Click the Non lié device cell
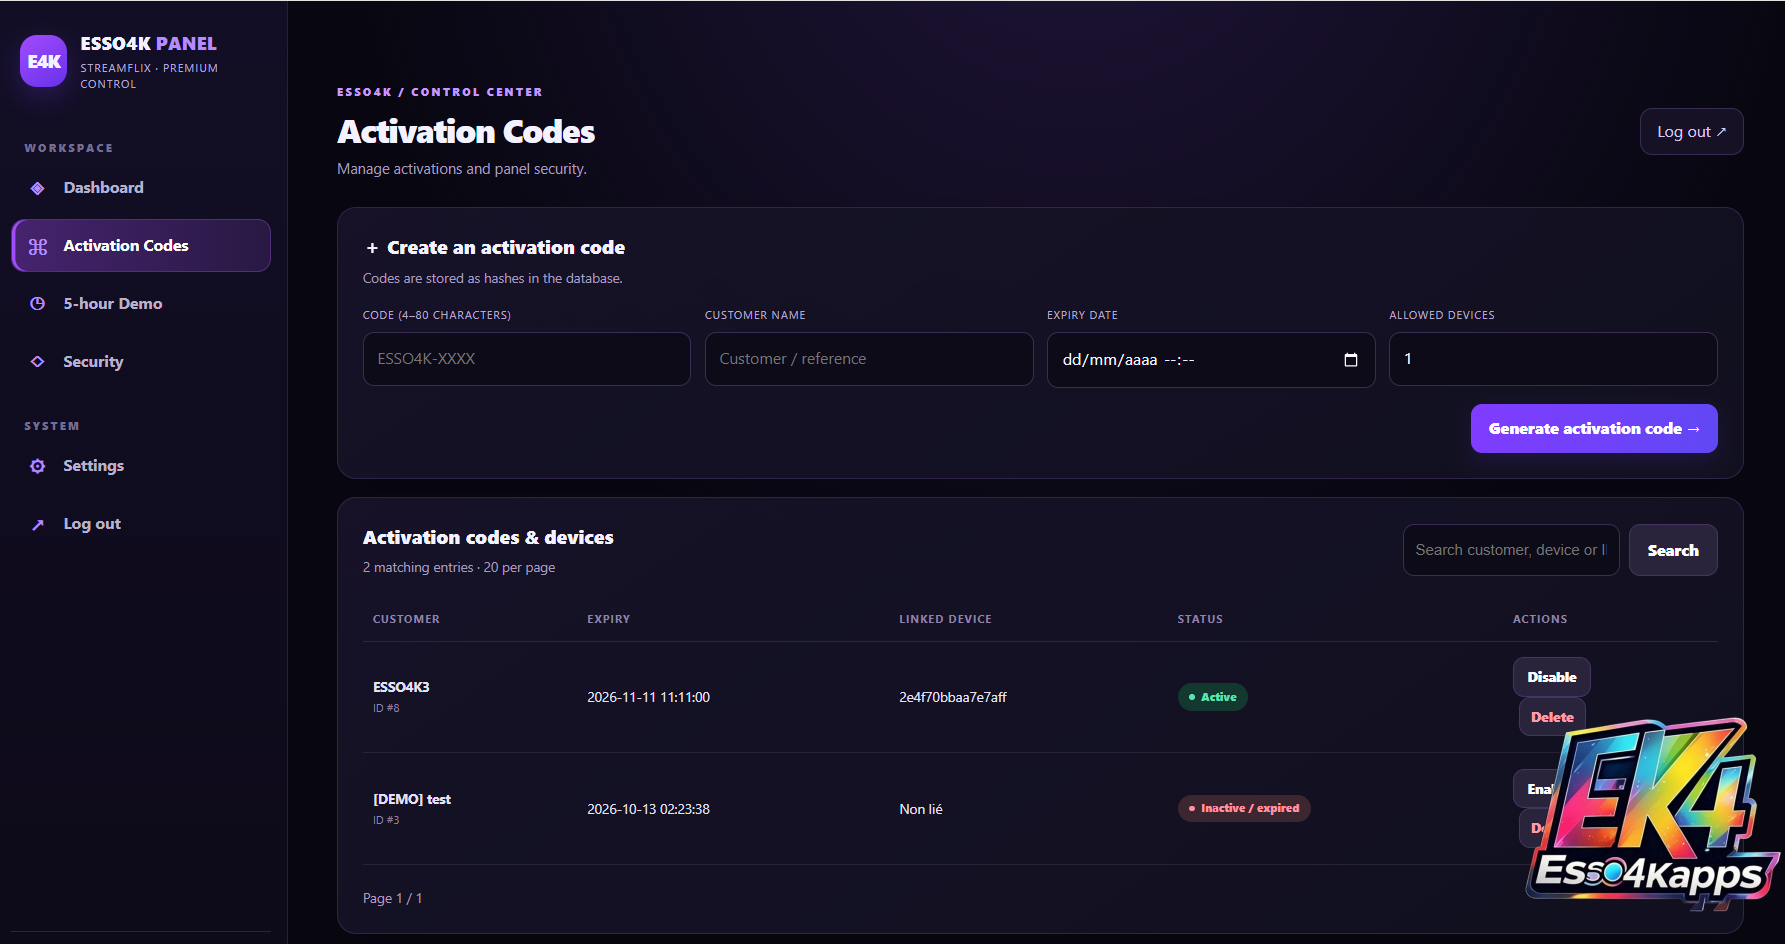This screenshot has width=1785, height=944. pos(921,809)
